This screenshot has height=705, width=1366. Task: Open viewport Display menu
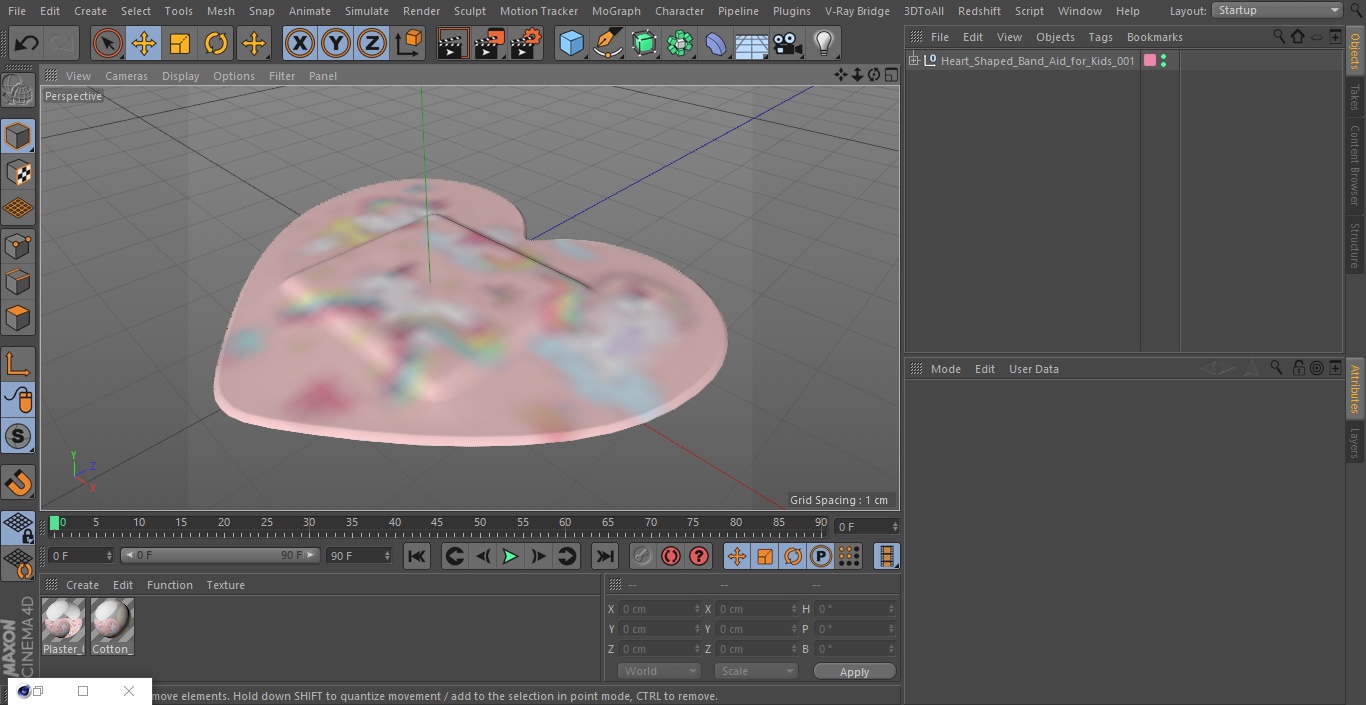point(180,76)
